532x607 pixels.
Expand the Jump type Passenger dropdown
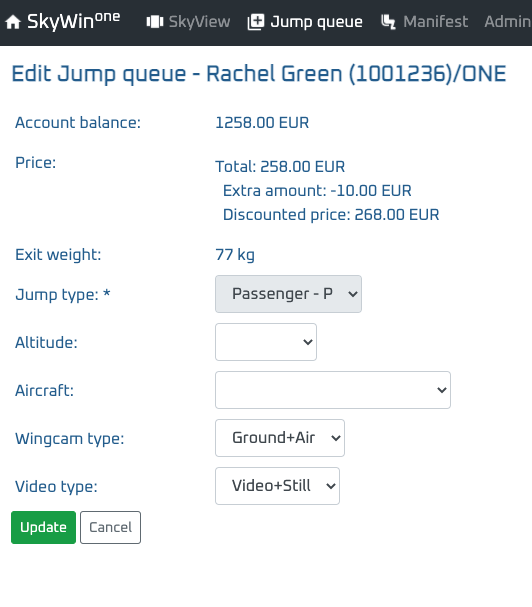point(288,294)
